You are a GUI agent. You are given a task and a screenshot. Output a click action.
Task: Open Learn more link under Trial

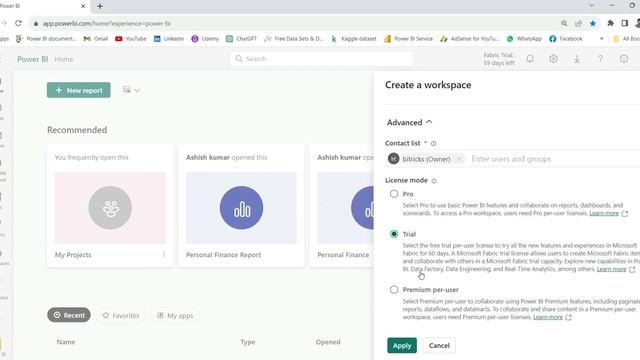611,269
